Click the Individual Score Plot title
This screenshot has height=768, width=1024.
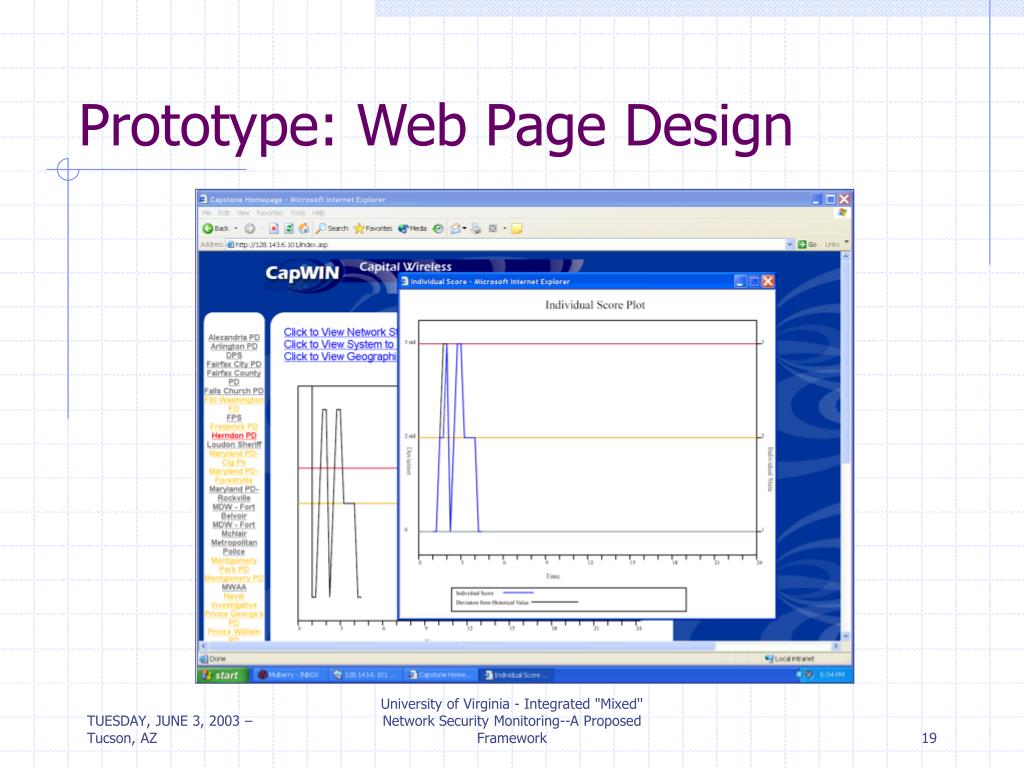595,305
